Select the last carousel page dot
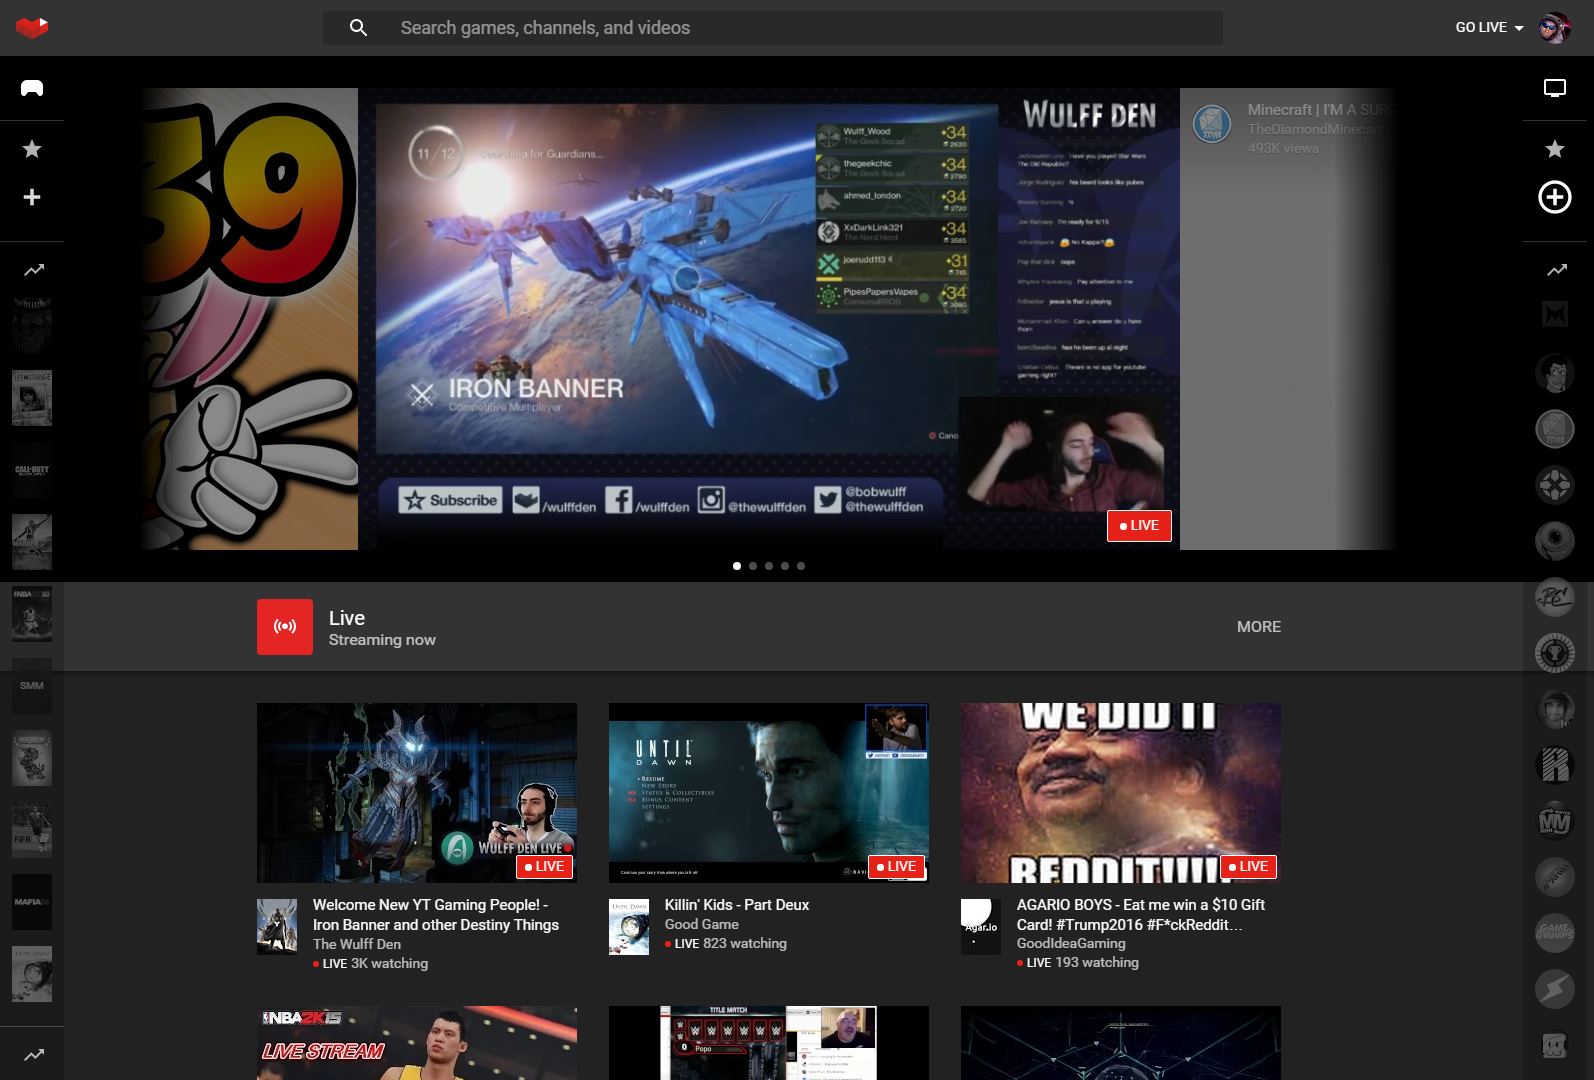1594x1080 pixels. coord(801,566)
